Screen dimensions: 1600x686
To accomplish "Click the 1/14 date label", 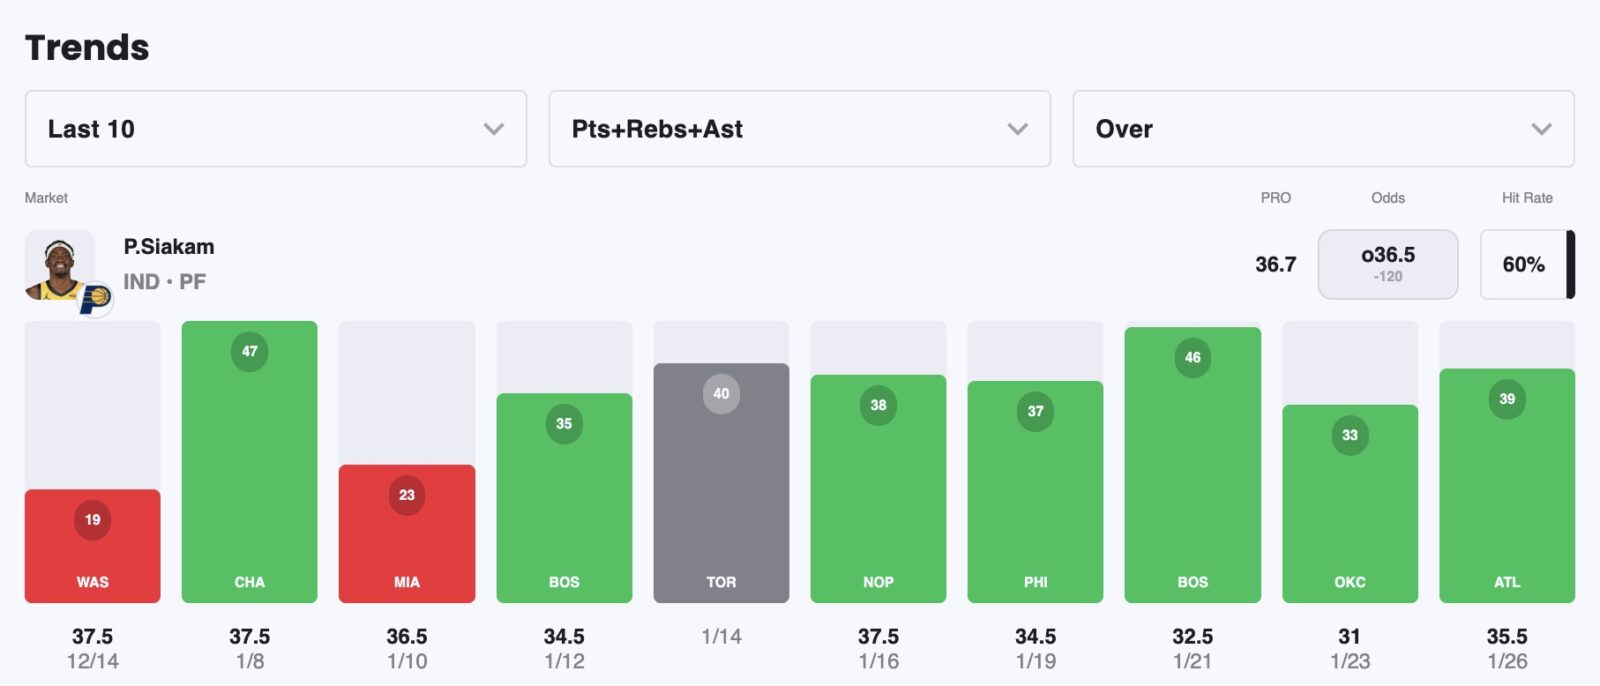I will click(721, 636).
